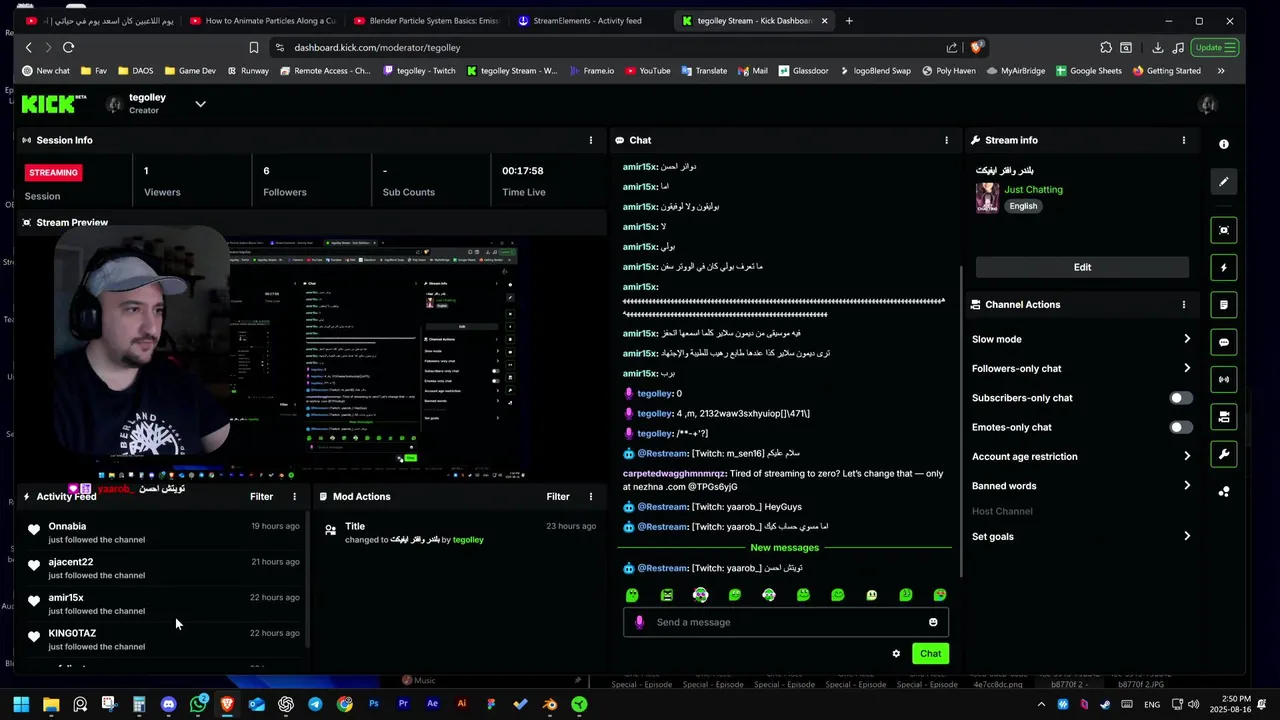Click the browser Update button
Viewport: 1280px width, 720px height.
[1216, 47]
